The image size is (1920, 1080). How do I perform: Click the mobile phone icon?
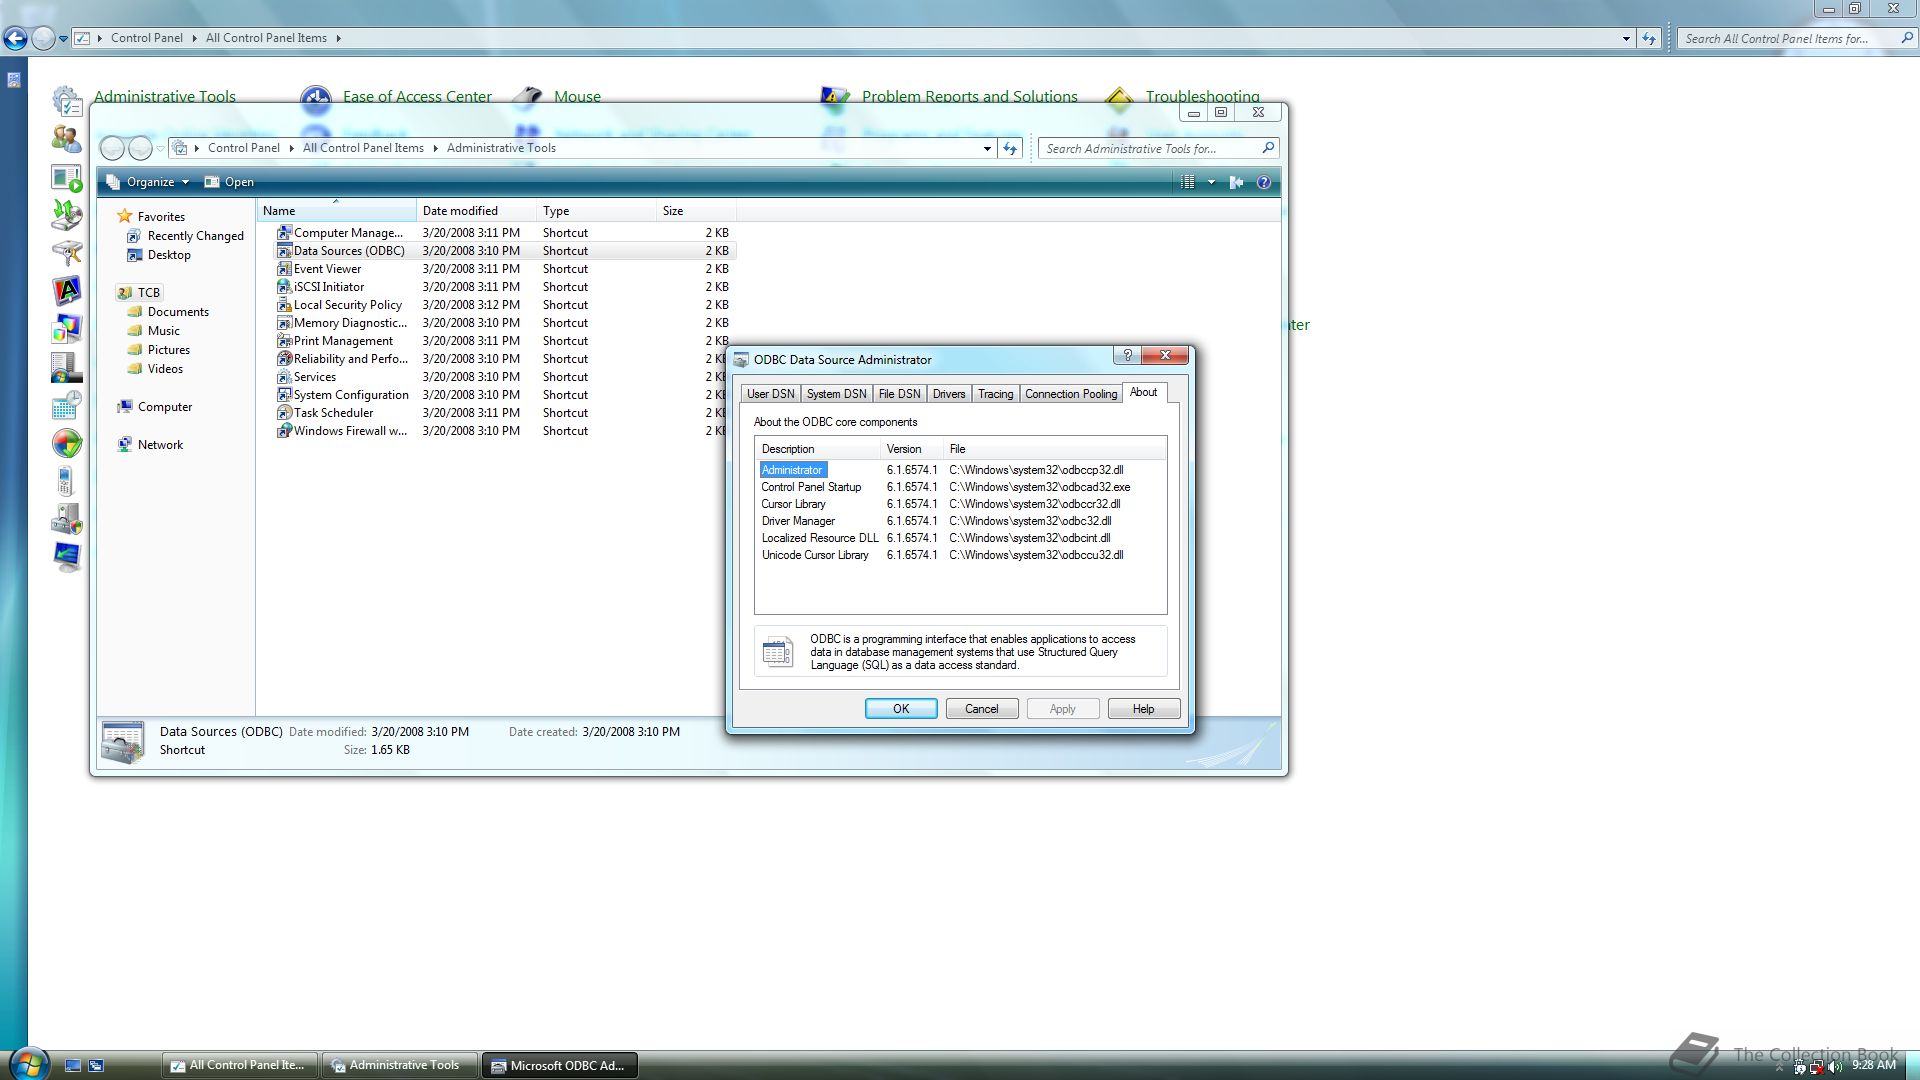(65, 481)
